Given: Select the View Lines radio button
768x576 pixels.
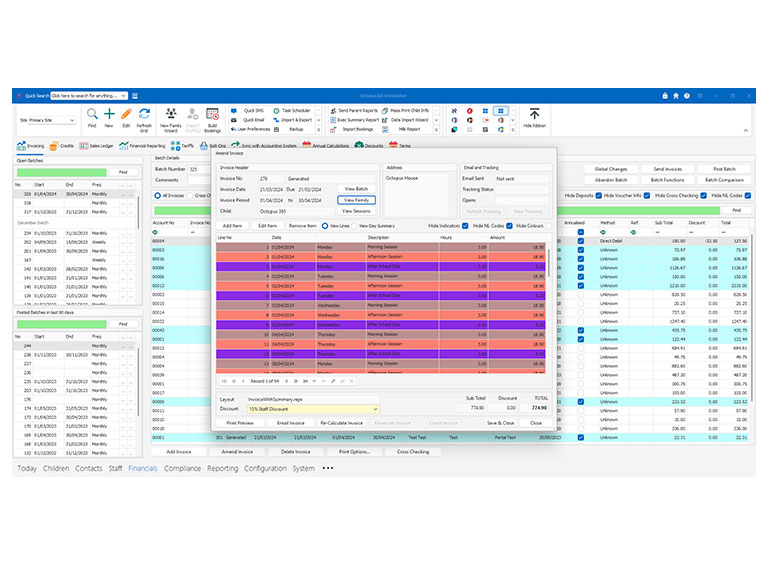Looking at the screenshot, I should (325, 226).
